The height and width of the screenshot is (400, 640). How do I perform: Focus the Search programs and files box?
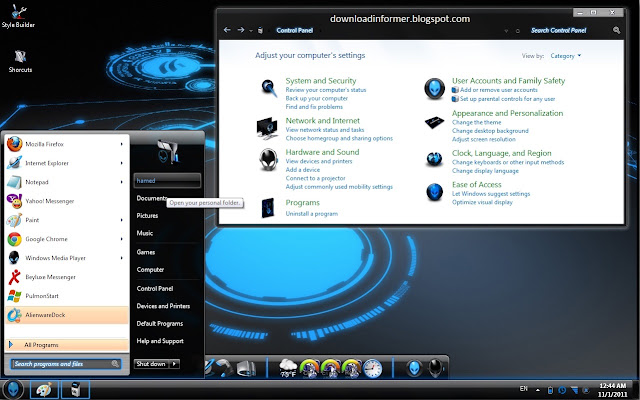[x=65, y=364]
